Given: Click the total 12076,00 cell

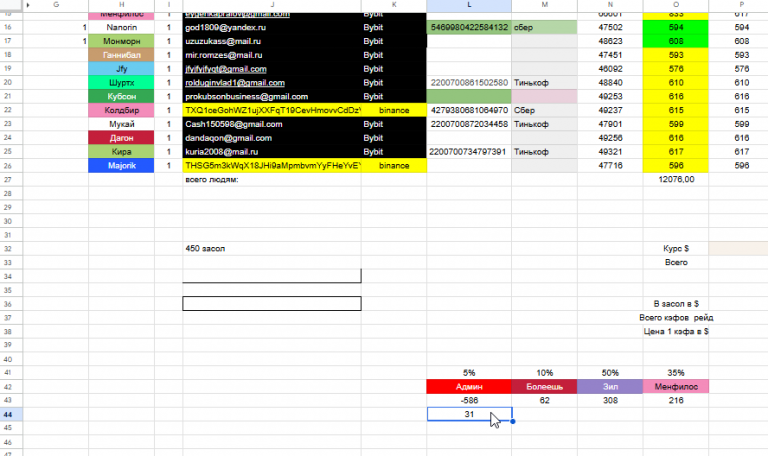Looking at the screenshot, I should point(675,179).
